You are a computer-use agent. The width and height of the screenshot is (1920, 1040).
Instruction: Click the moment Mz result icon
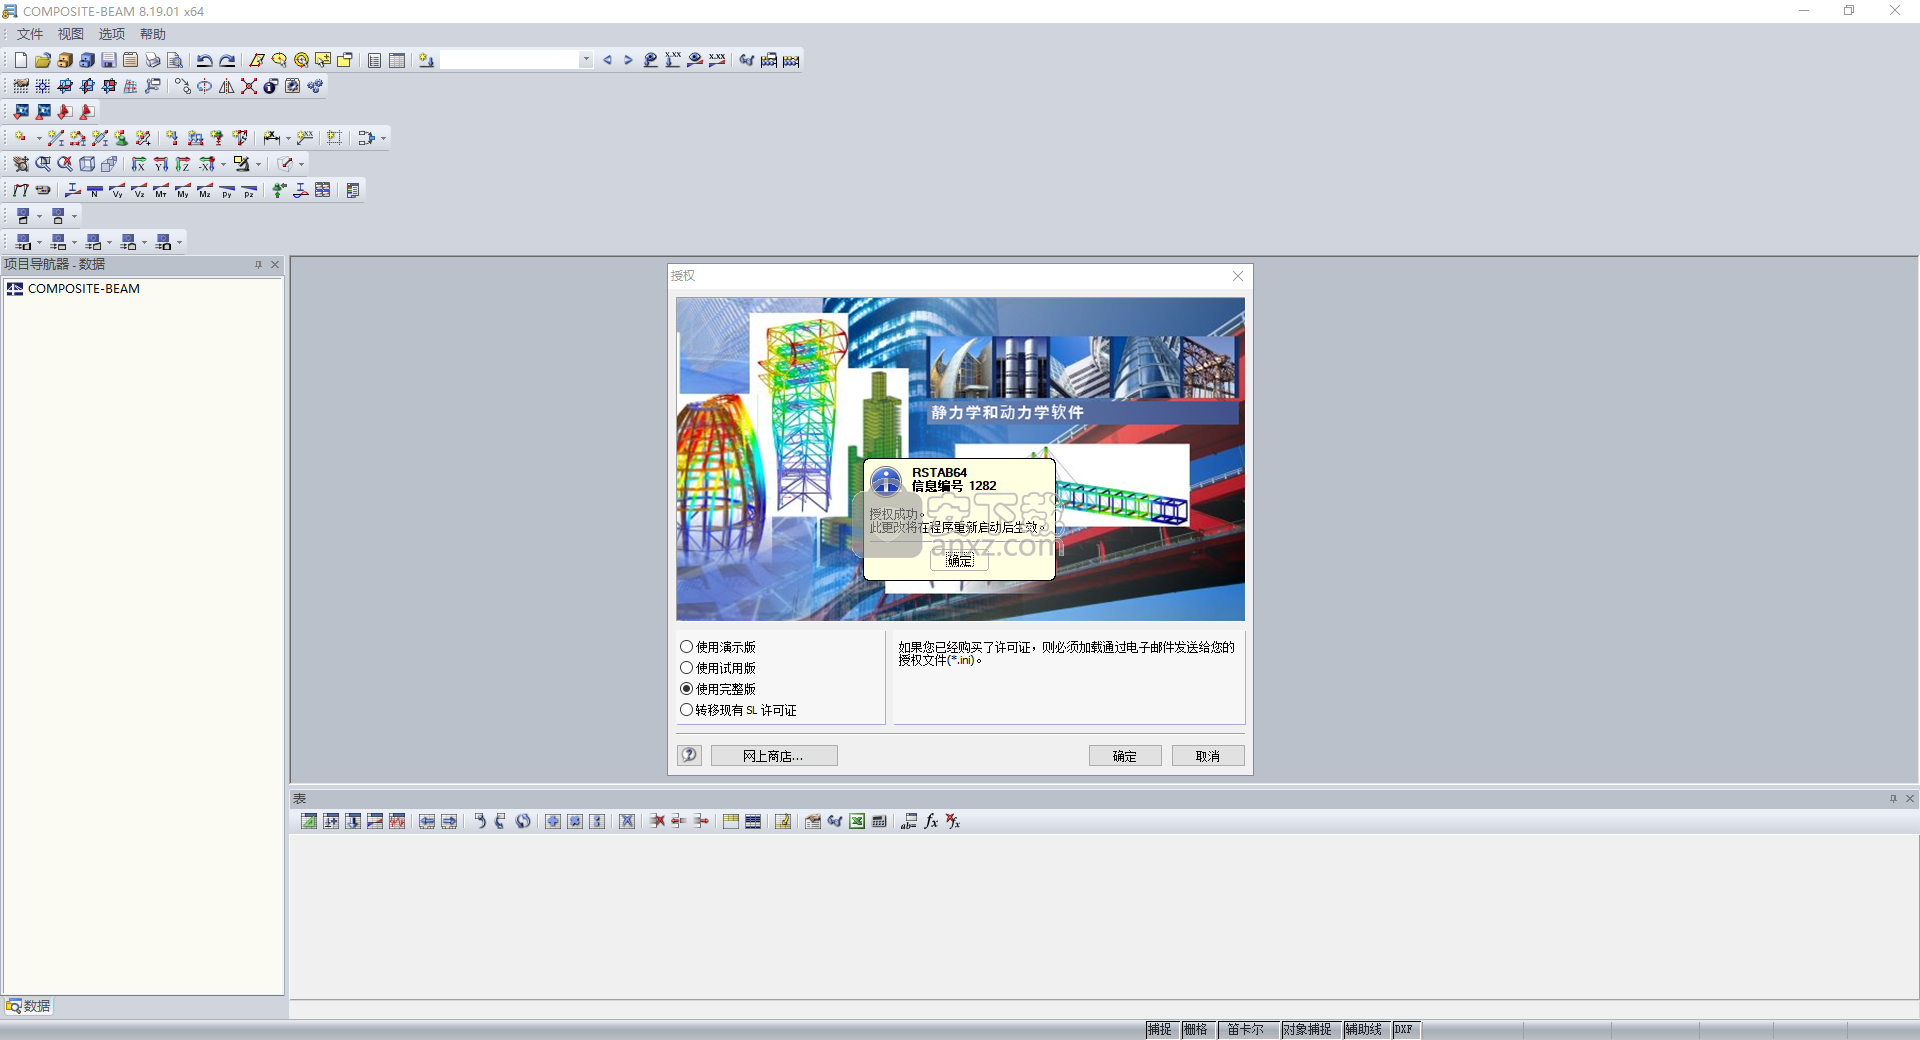click(205, 190)
